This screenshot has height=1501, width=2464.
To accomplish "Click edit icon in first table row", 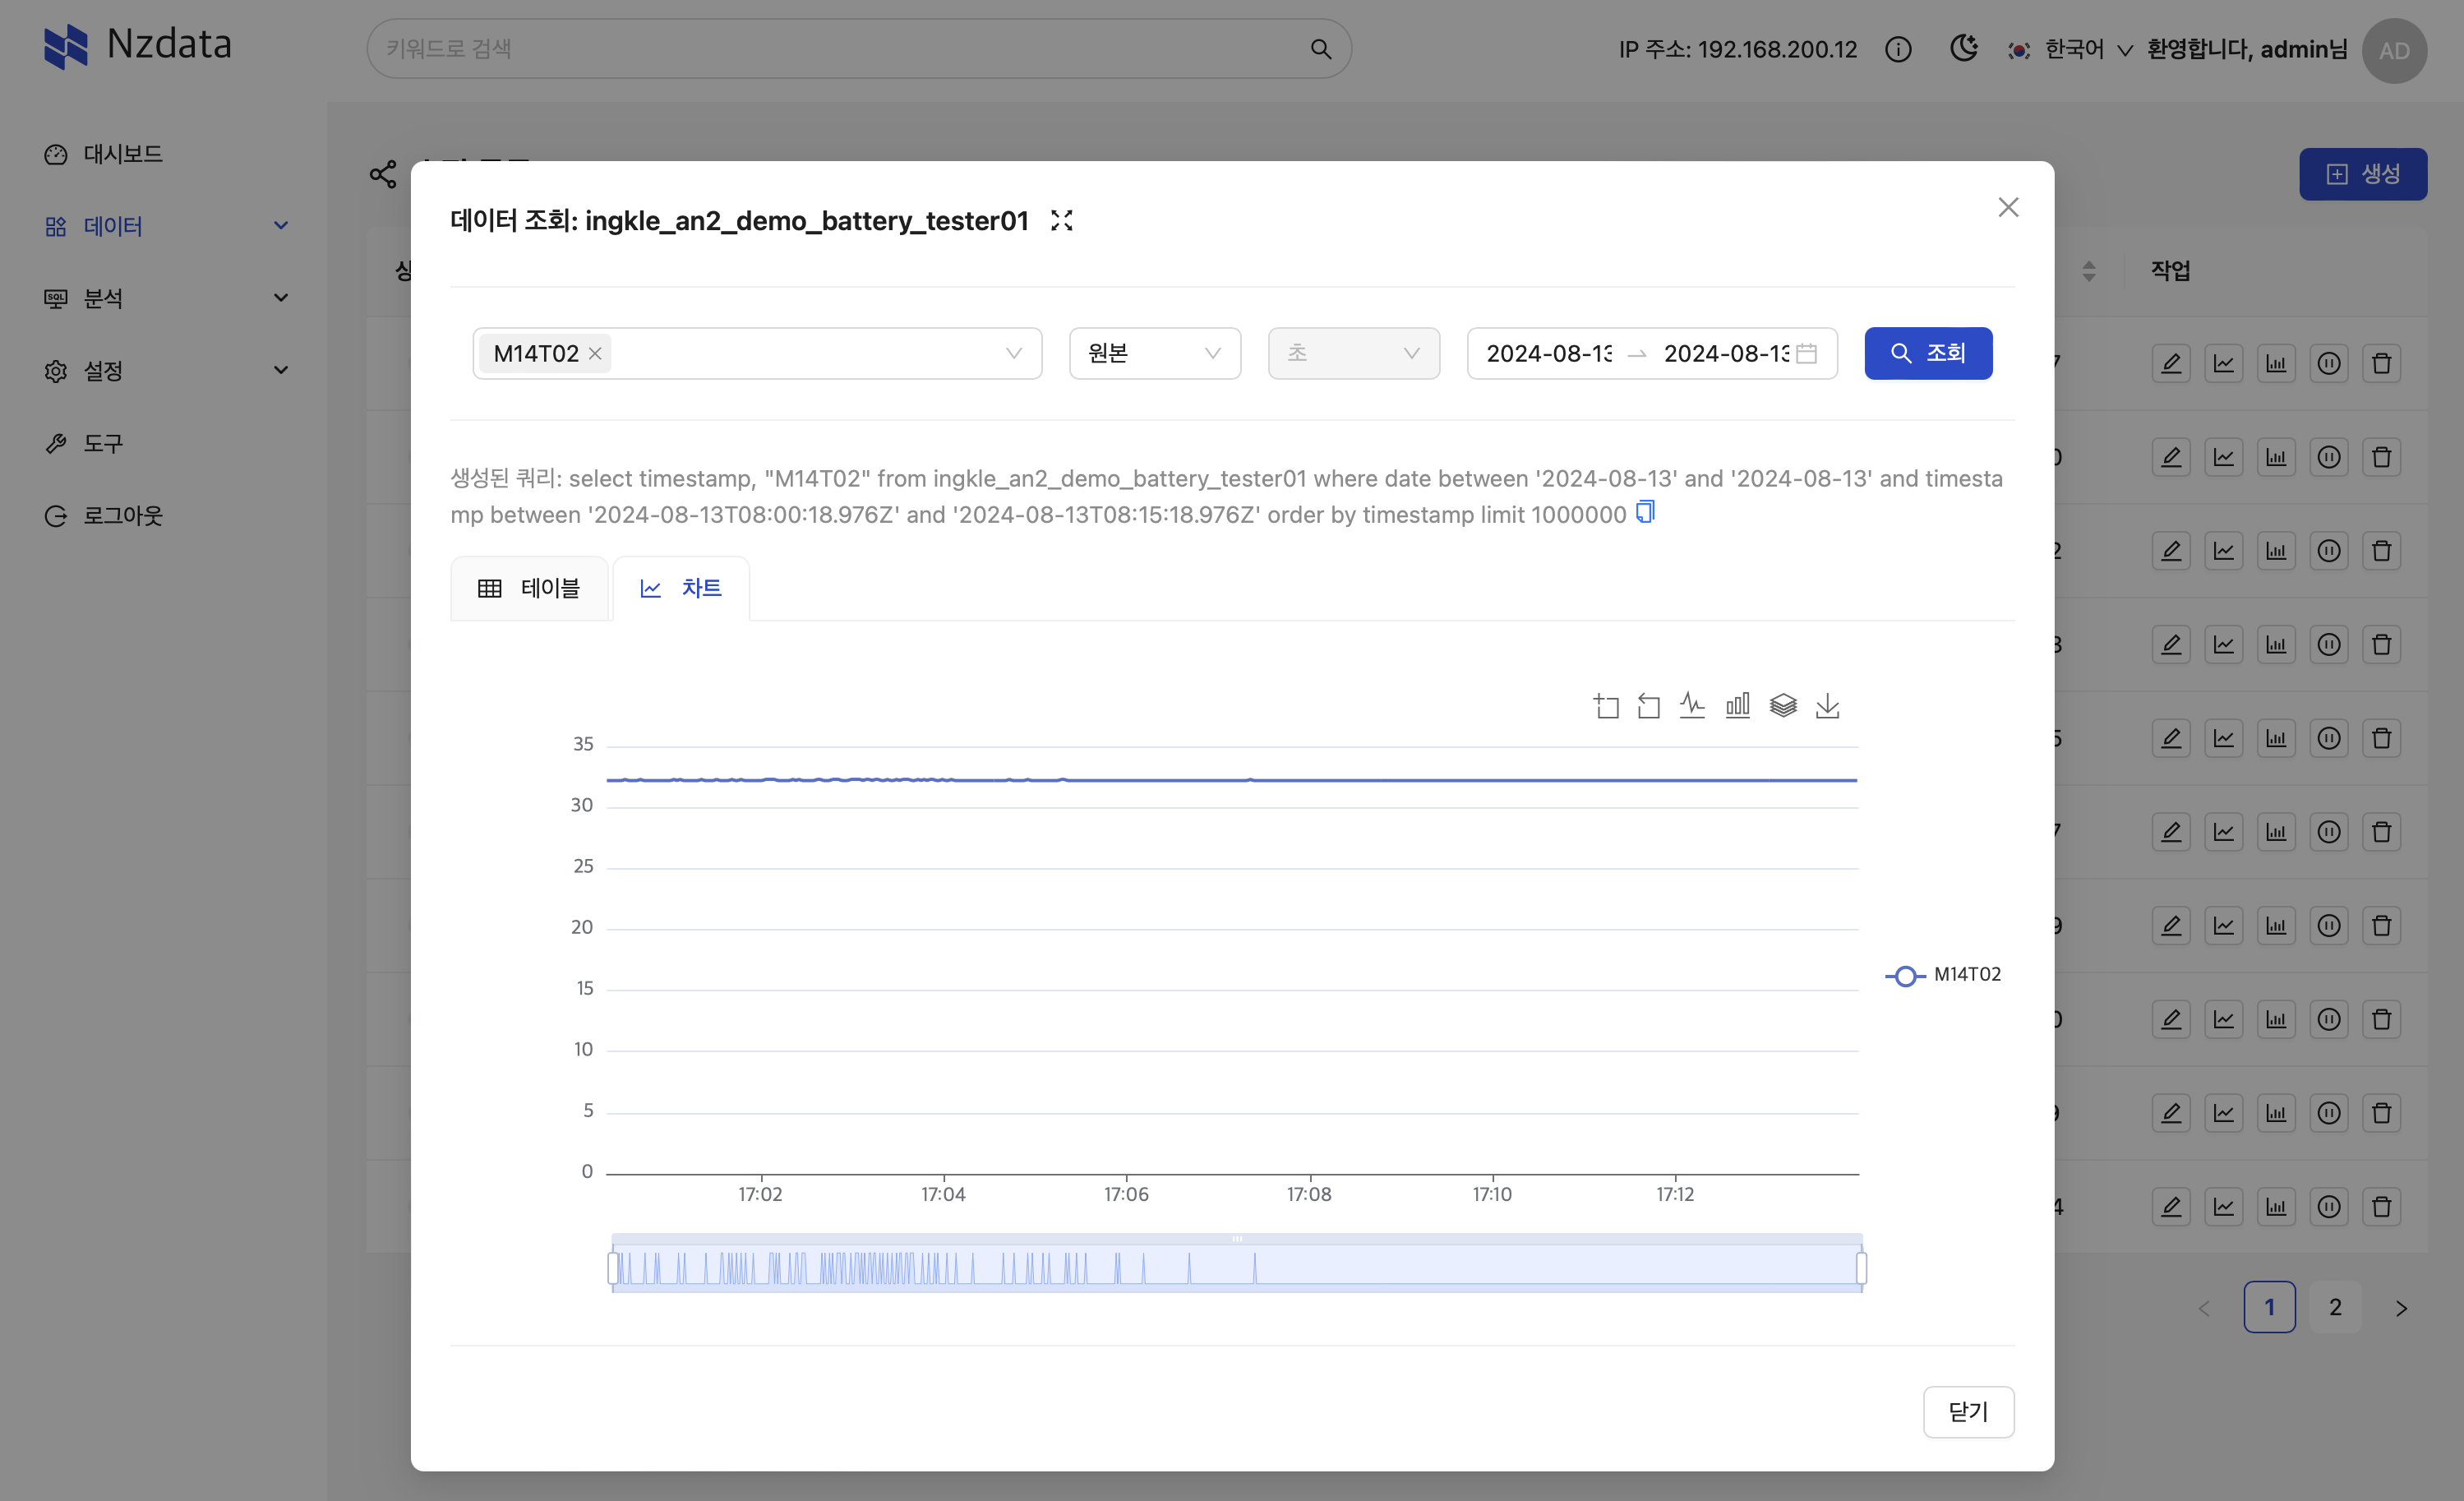I will [2171, 363].
